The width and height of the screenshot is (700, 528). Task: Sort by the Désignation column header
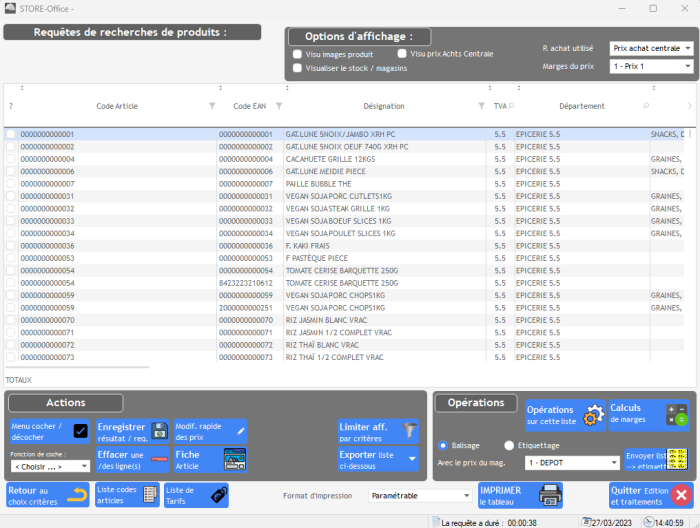383,106
